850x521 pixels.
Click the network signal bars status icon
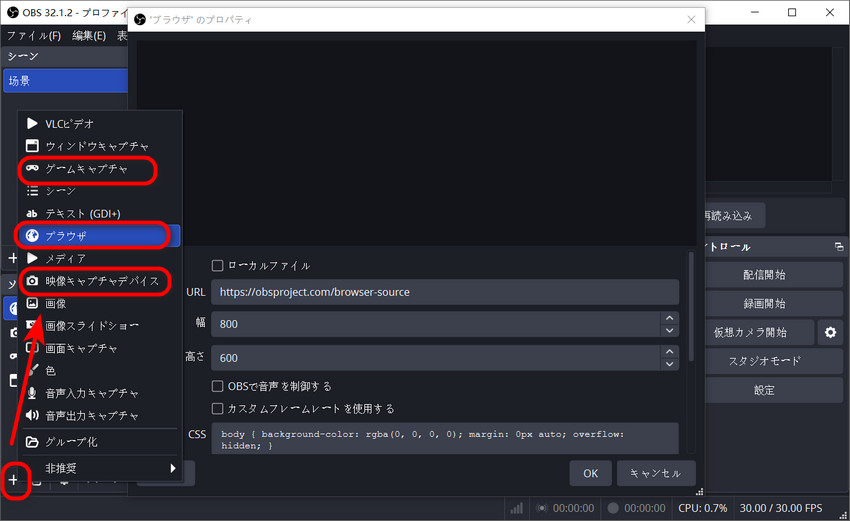(x=517, y=508)
